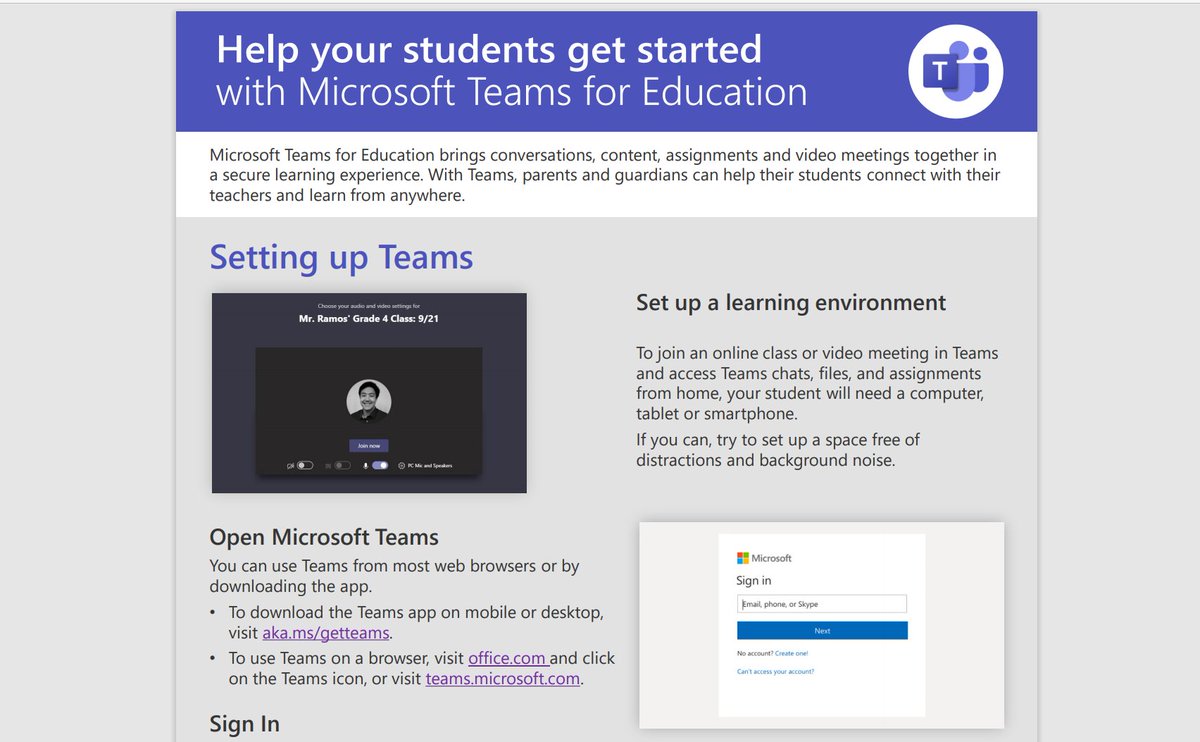Toggle the background blur switch
The height and width of the screenshot is (742, 1200).
pyautogui.click(x=342, y=465)
